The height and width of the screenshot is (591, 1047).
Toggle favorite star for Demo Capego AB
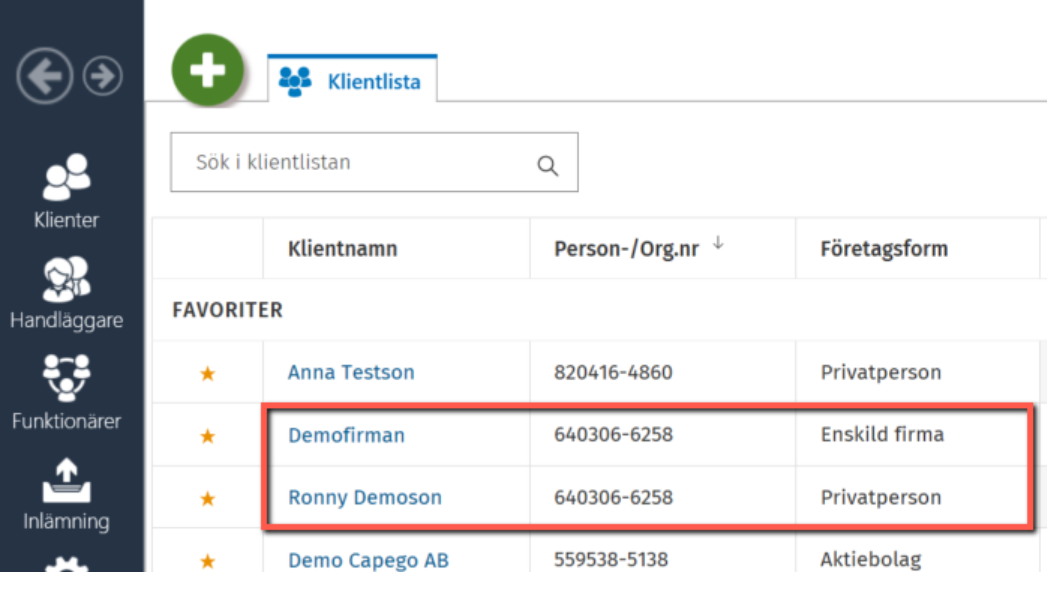click(208, 561)
